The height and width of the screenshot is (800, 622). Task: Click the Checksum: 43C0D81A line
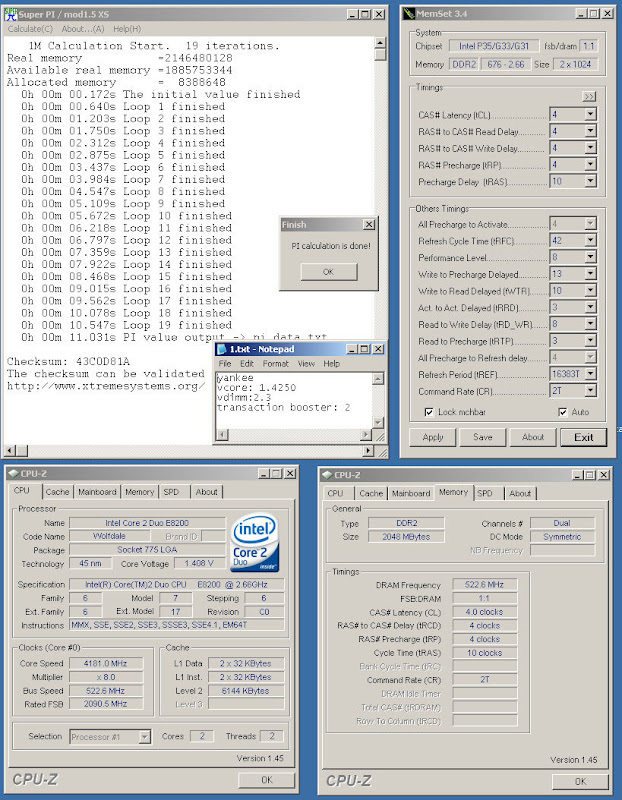pos(68,361)
